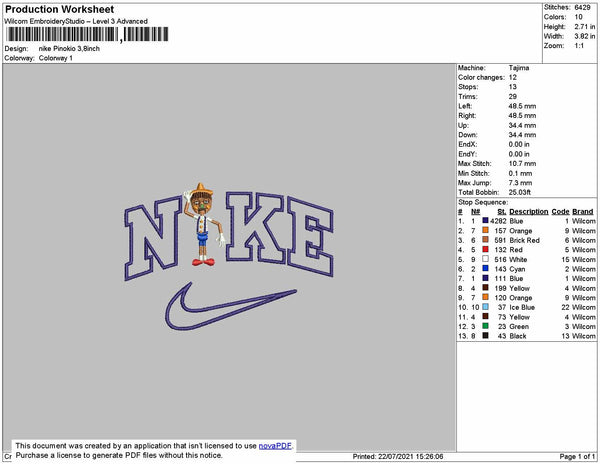The height and width of the screenshot is (464, 600).
Task: Click the Brand column header
Action: (583, 212)
